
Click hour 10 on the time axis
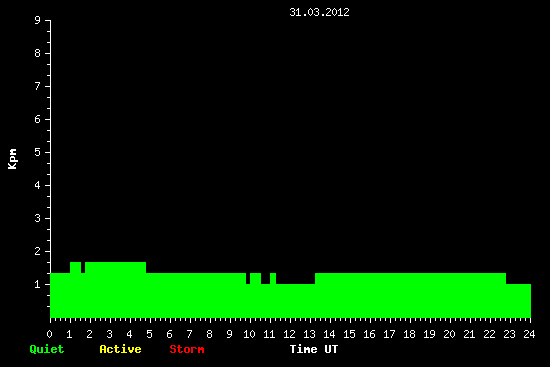pos(249,334)
